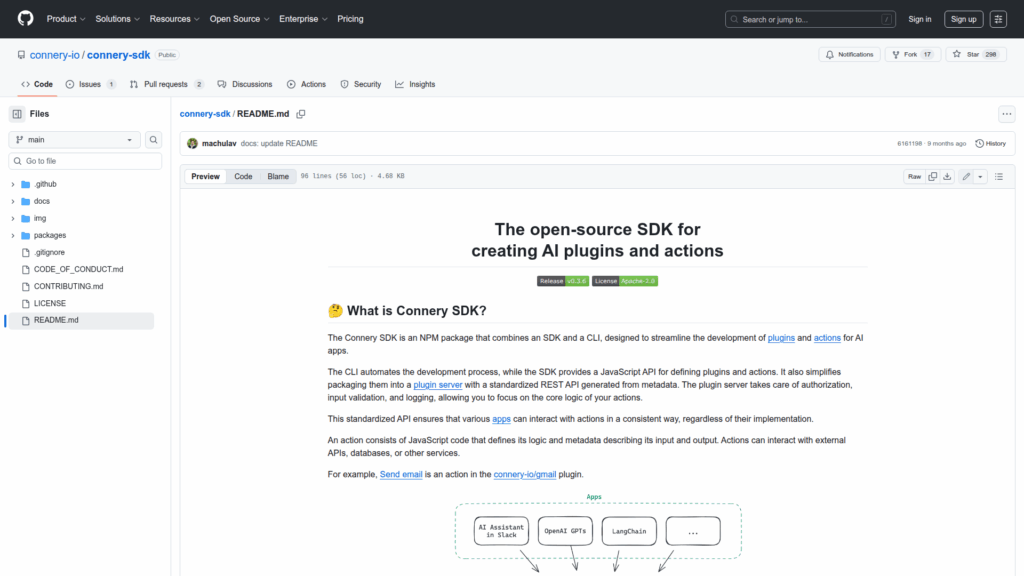Open the main branch selector
The width and height of the screenshot is (1024, 576).
click(74, 140)
